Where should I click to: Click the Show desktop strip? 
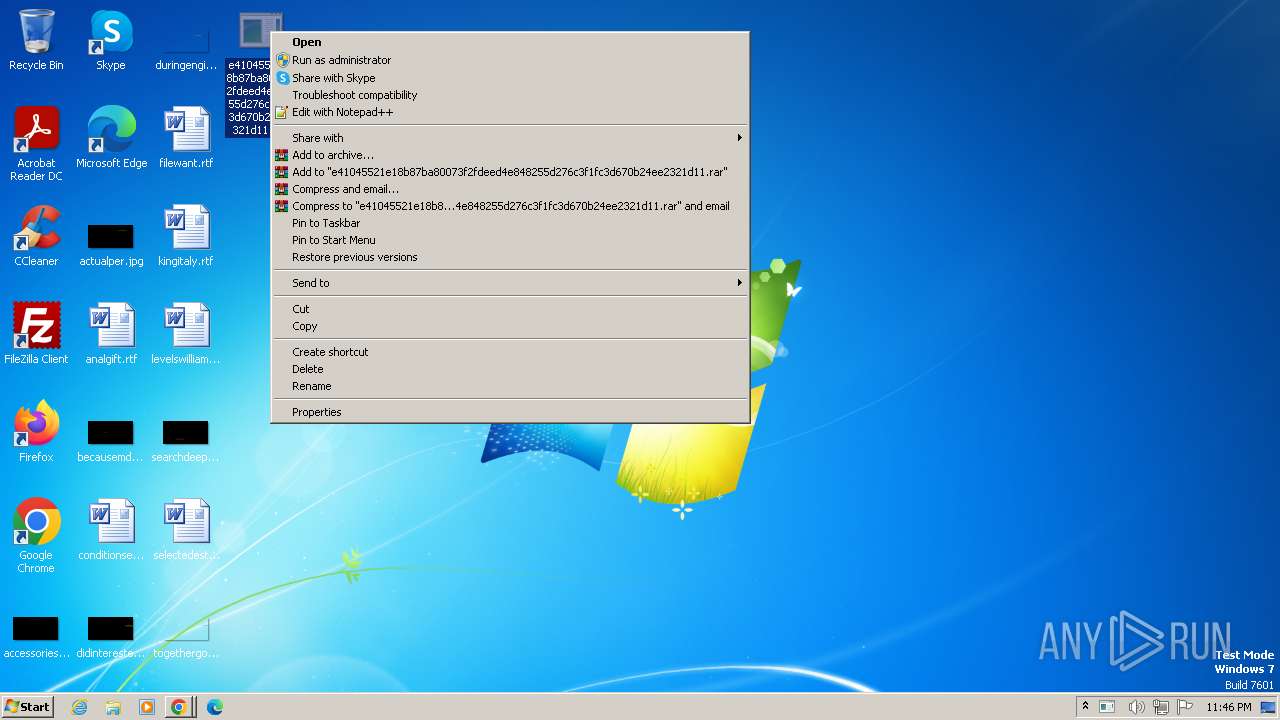pyautogui.click(x=1269, y=707)
